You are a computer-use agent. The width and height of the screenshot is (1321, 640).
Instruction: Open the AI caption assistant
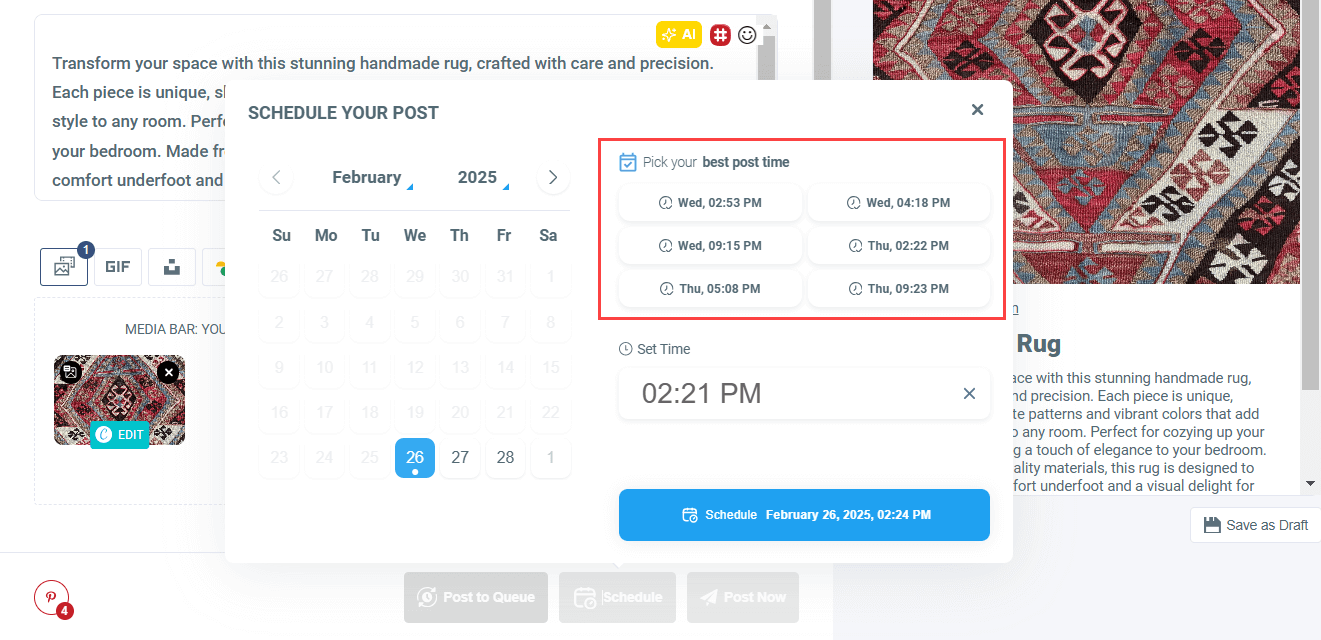[679, 34]
